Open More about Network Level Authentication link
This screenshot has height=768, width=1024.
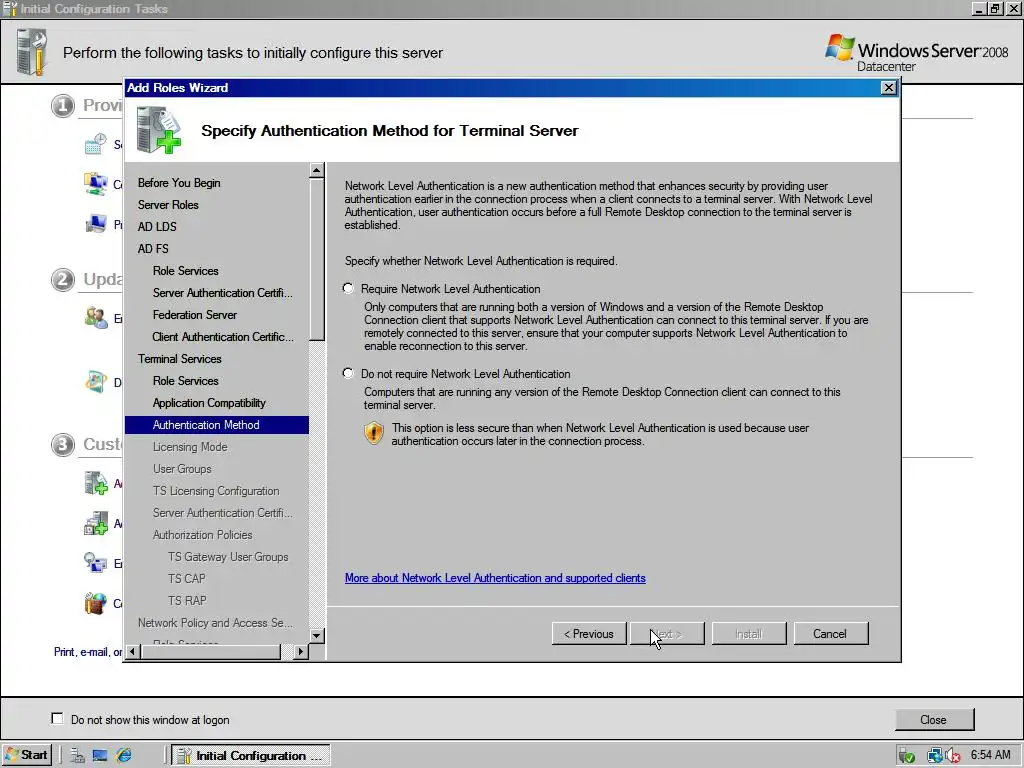tap(495, 578)
